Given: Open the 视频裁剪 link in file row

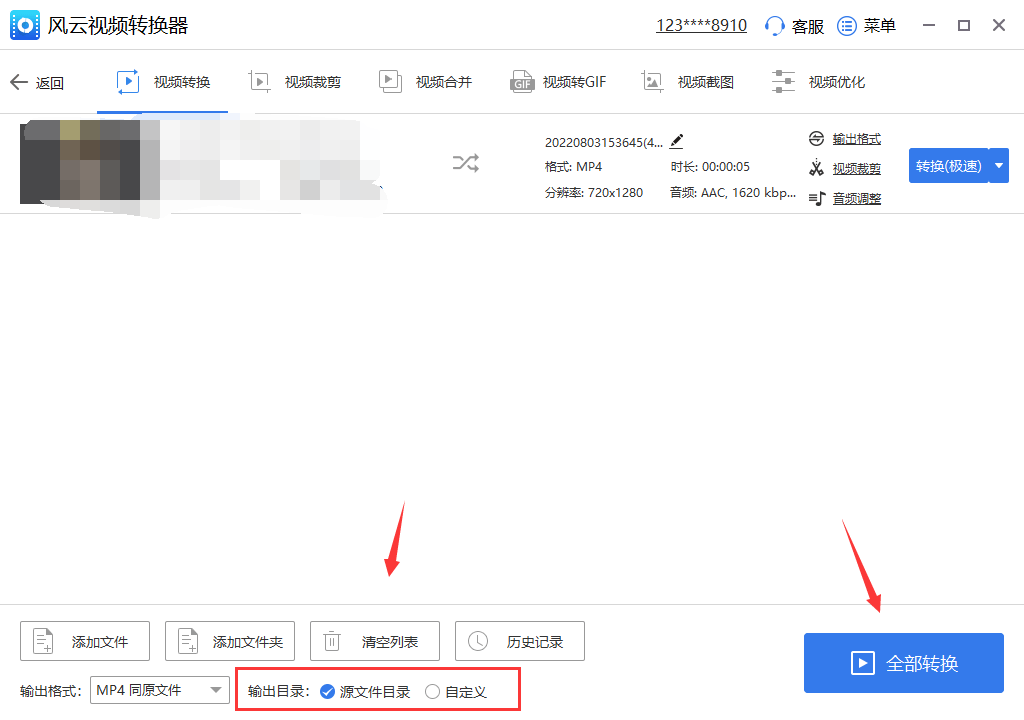Looking at the screenshot, I should coord(856,169).
